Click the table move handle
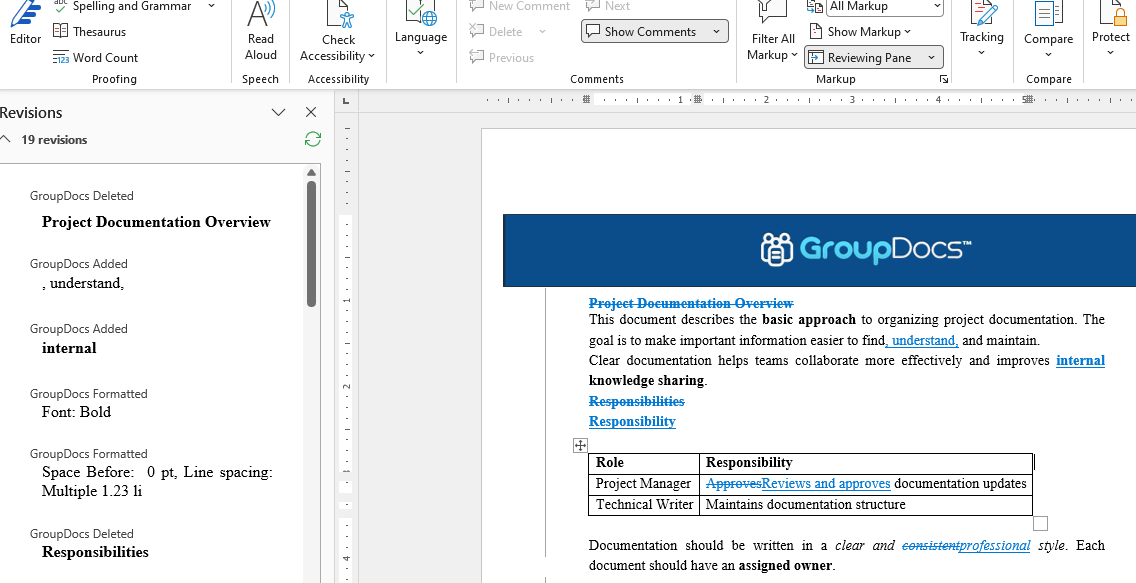 [580, 445]
